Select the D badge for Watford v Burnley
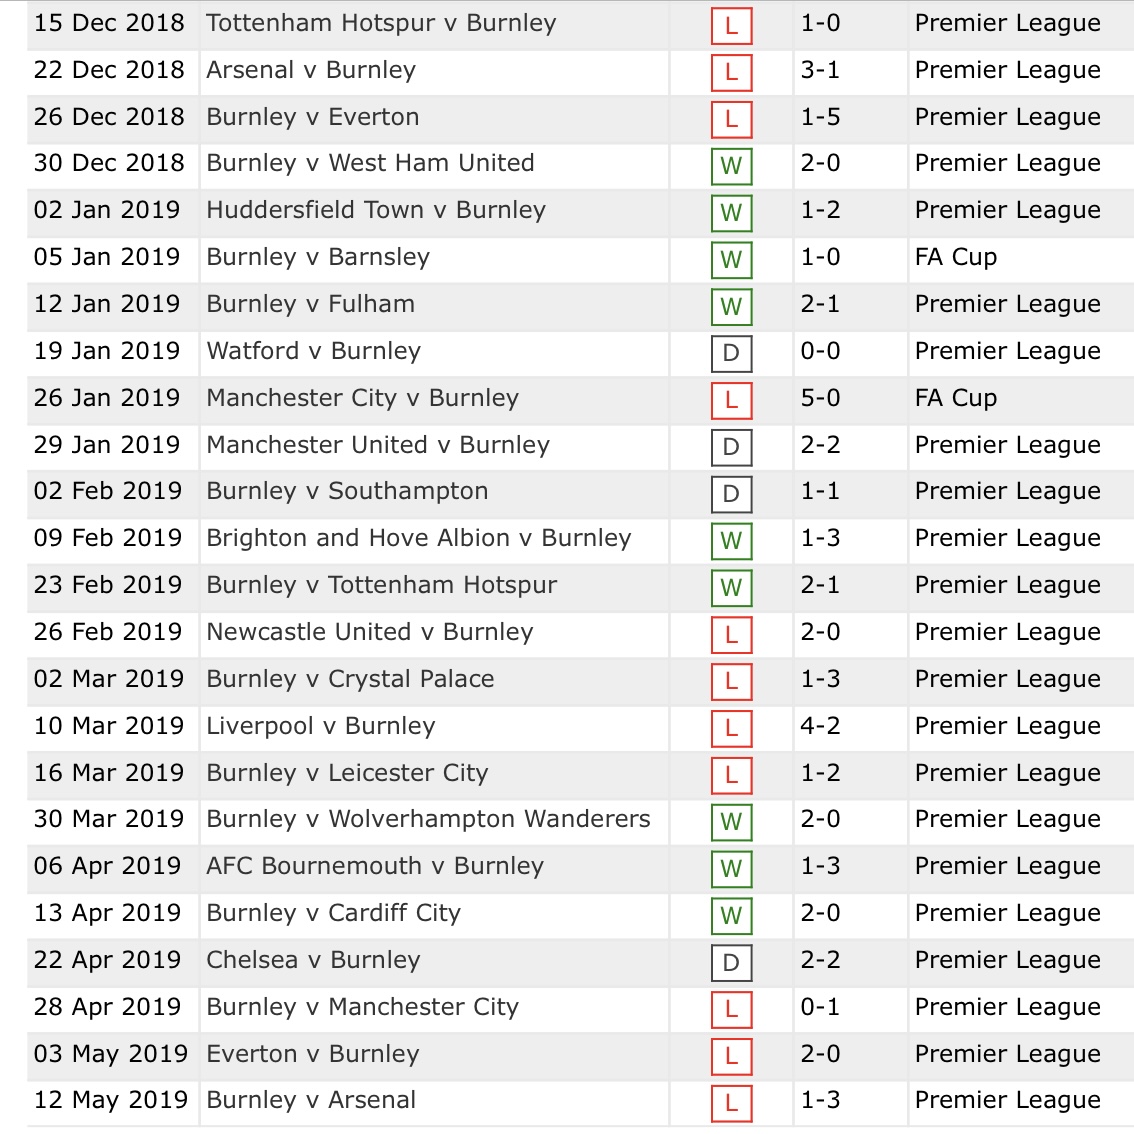This screenshot has height=1134, width=1134. click(731, 354)
